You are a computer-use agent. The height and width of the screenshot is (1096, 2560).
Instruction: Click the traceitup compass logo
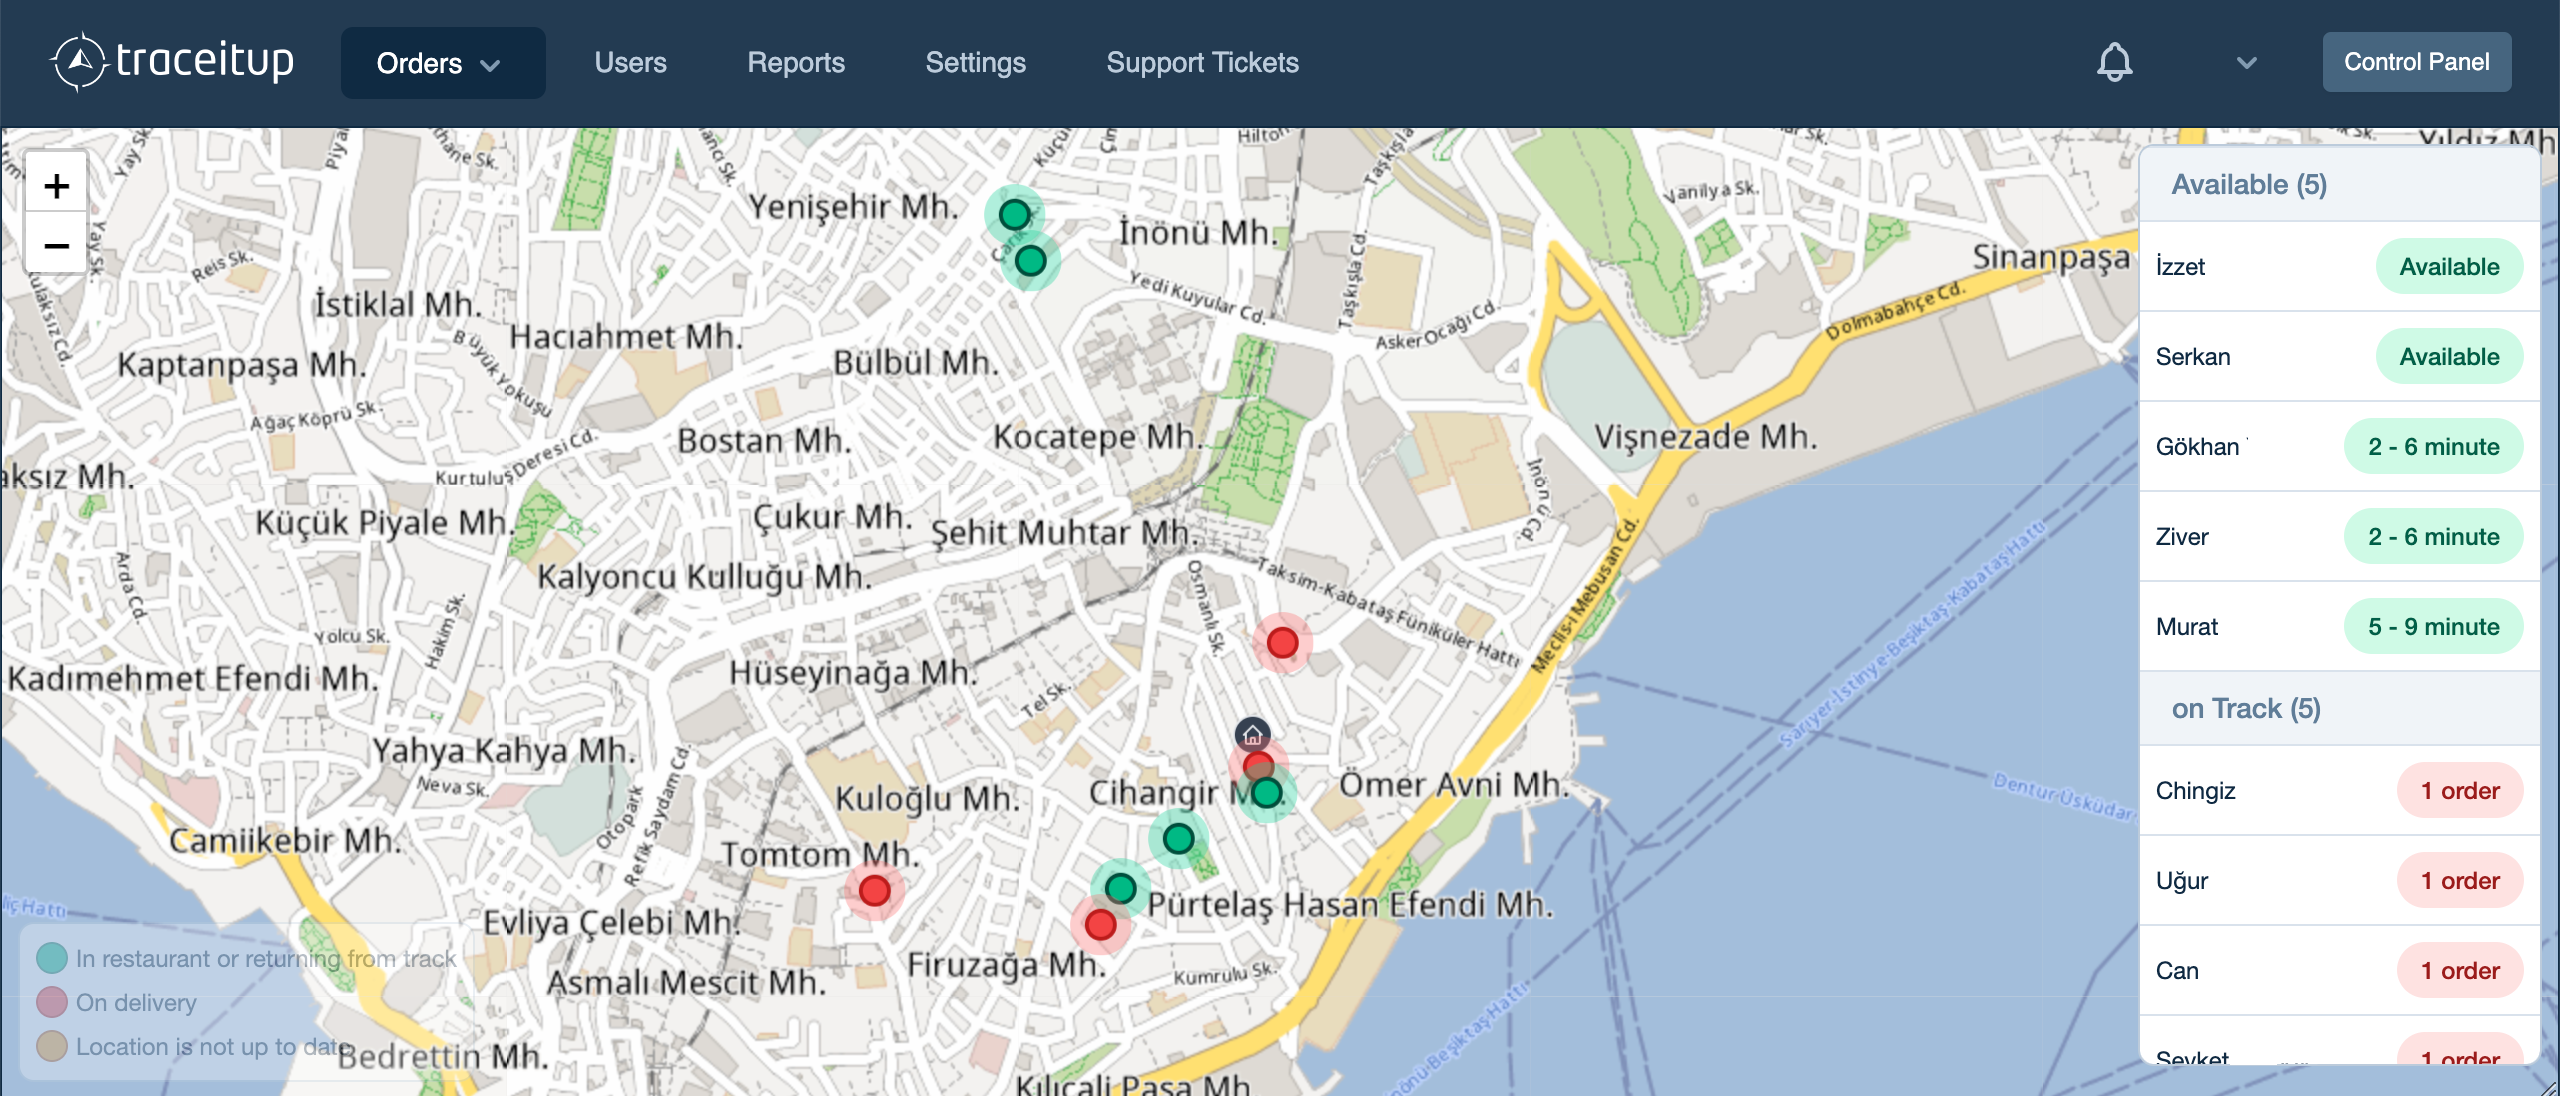point(79,62)
